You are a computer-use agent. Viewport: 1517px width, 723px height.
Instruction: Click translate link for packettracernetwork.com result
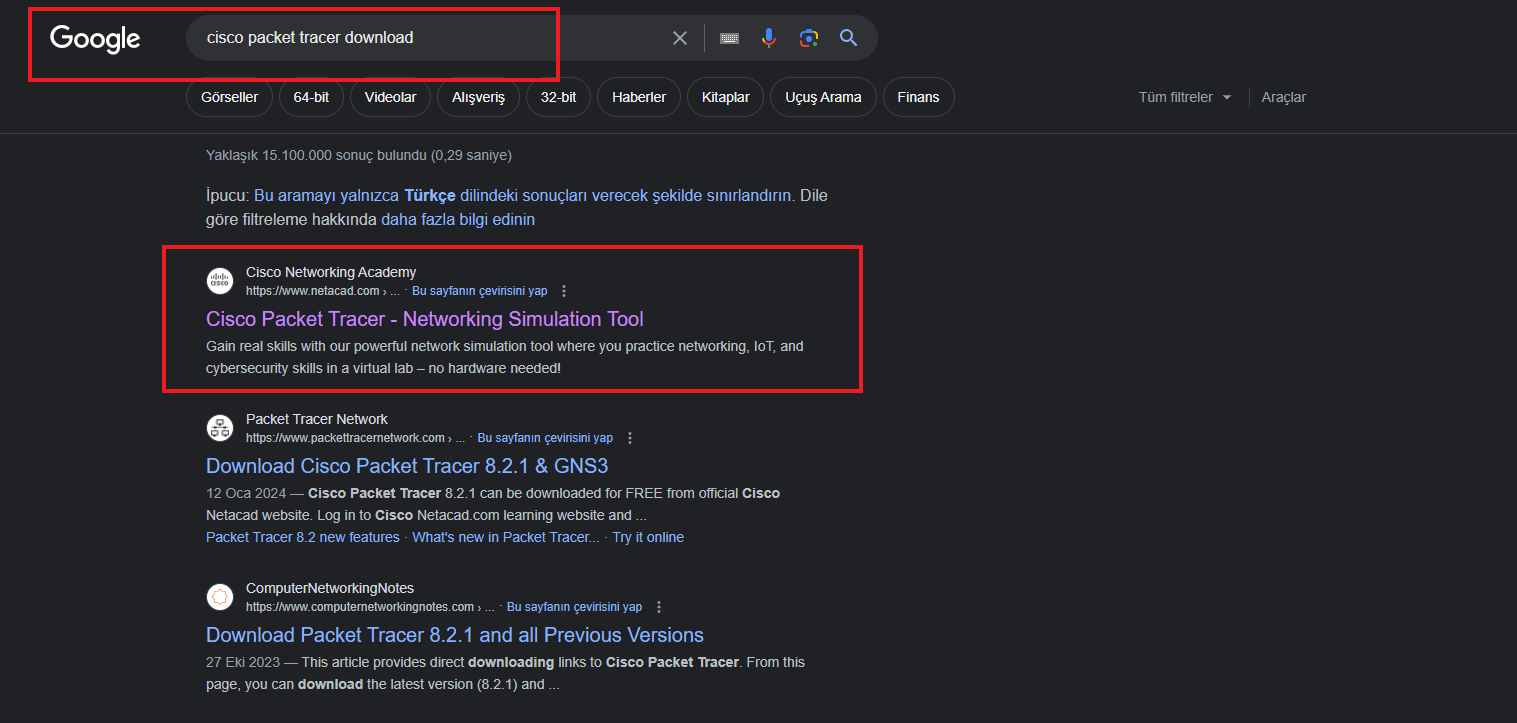coord(545,438)
